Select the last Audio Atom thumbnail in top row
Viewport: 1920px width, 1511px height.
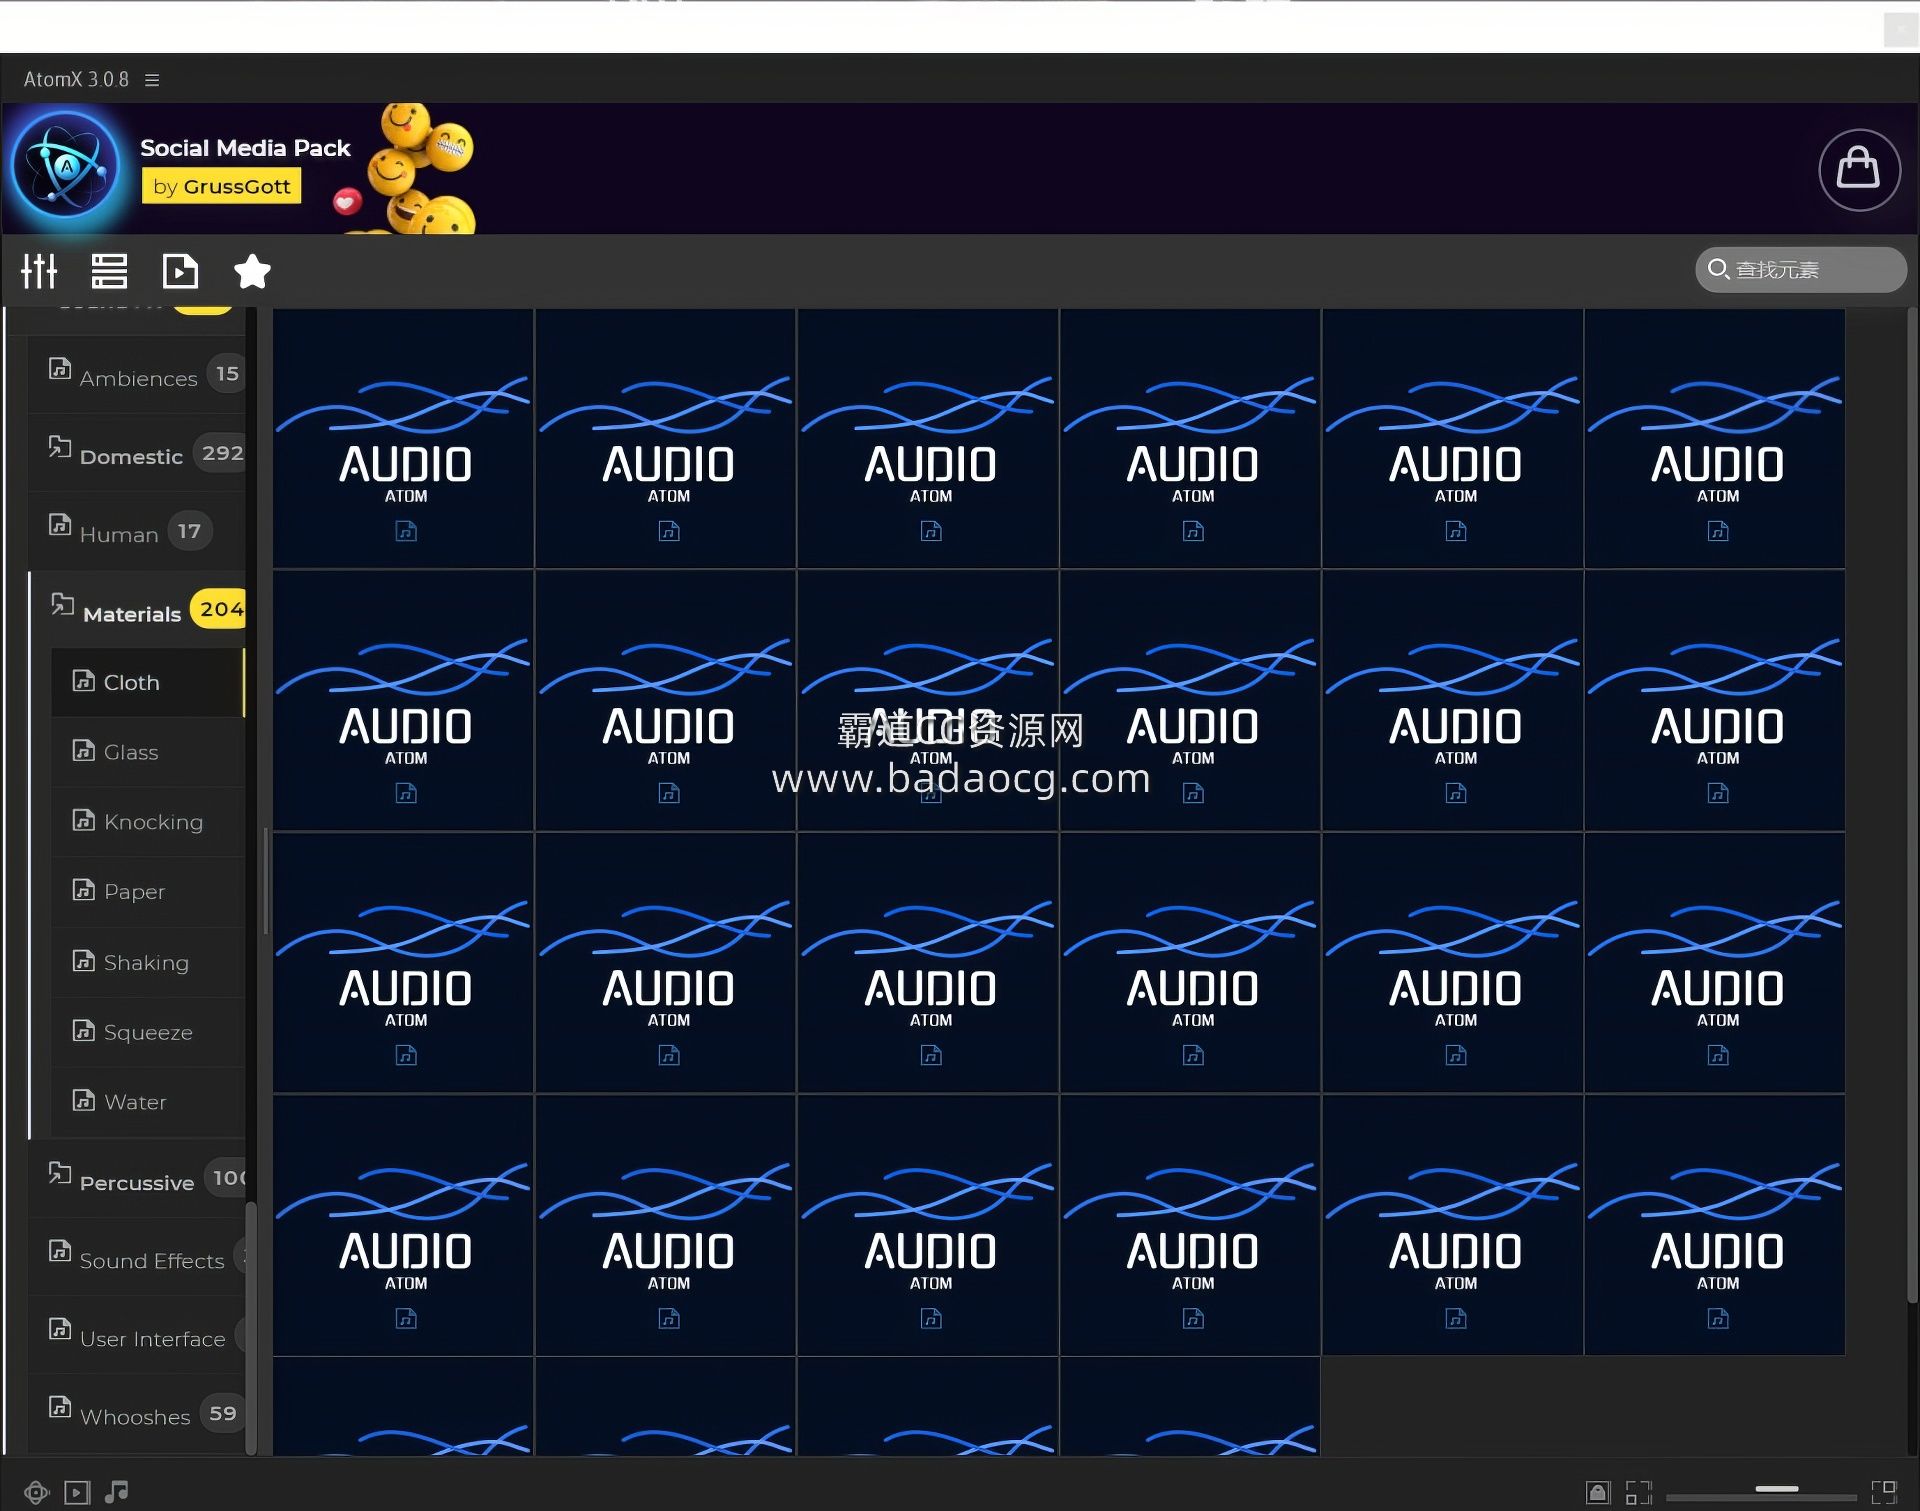[x=1715, y=438]
